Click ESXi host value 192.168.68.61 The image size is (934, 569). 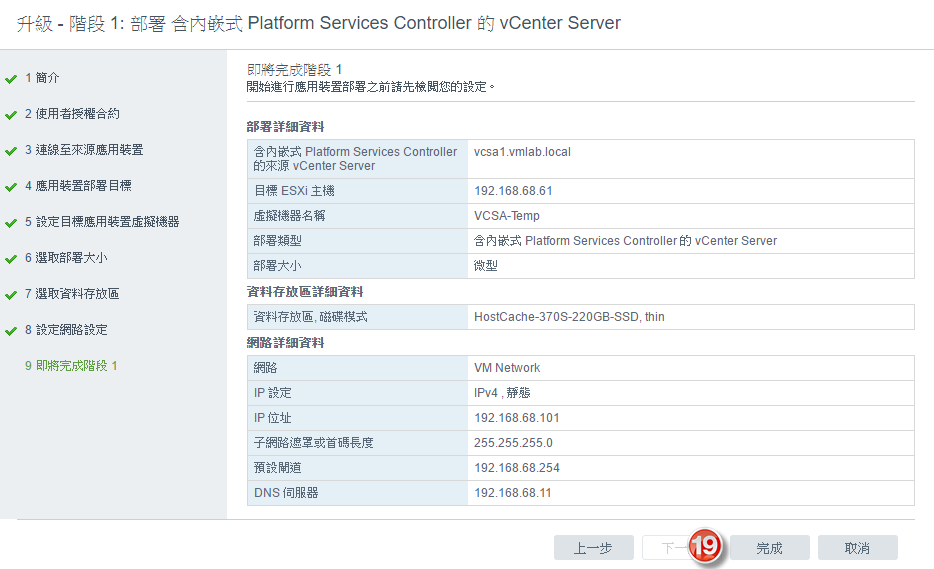point(513,191)
